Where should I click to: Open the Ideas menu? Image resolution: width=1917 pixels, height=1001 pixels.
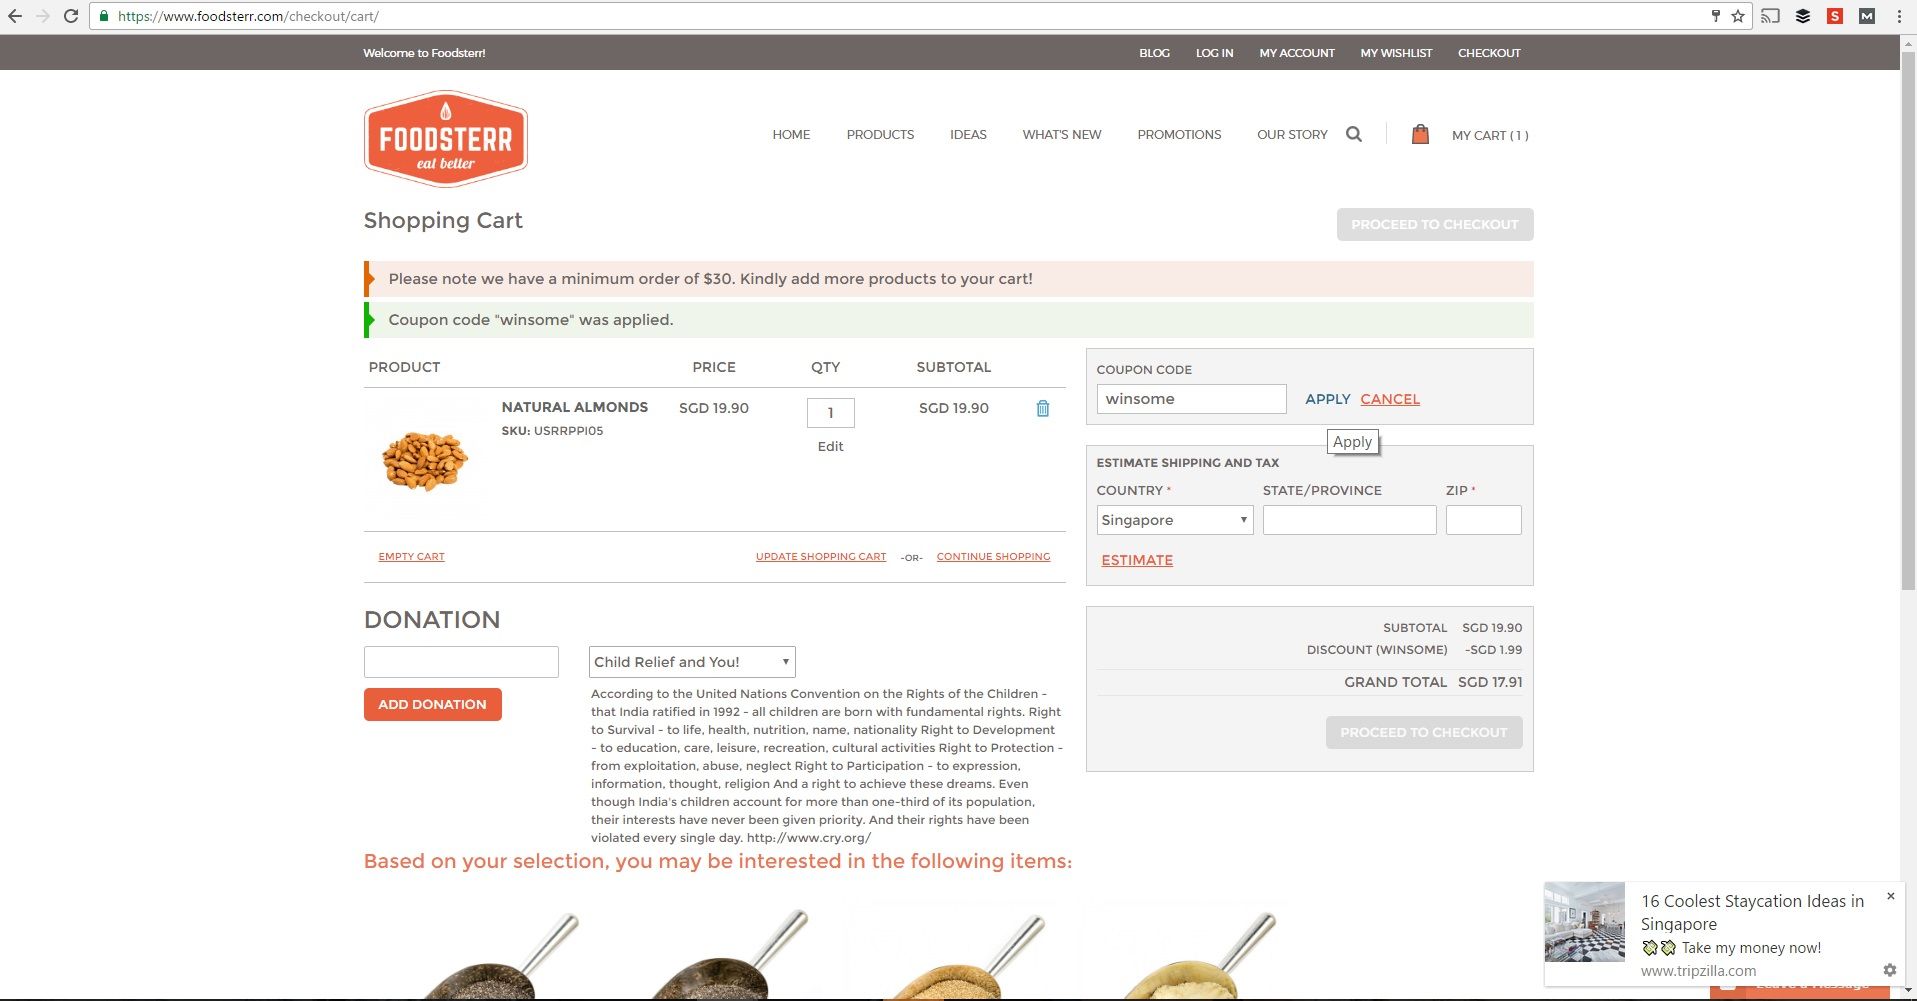[968, 135]
